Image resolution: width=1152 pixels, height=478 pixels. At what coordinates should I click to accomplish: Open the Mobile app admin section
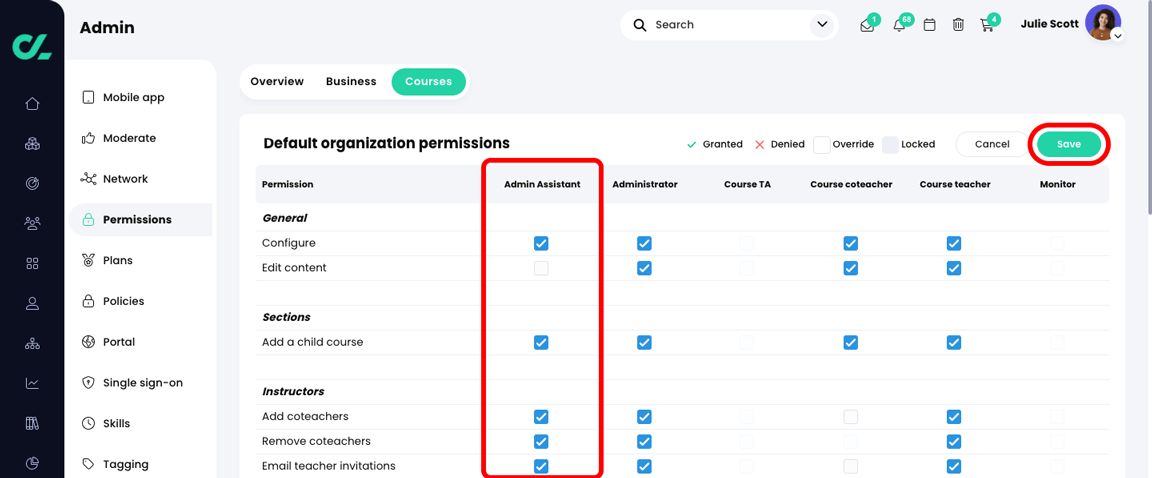pos(133,98)
